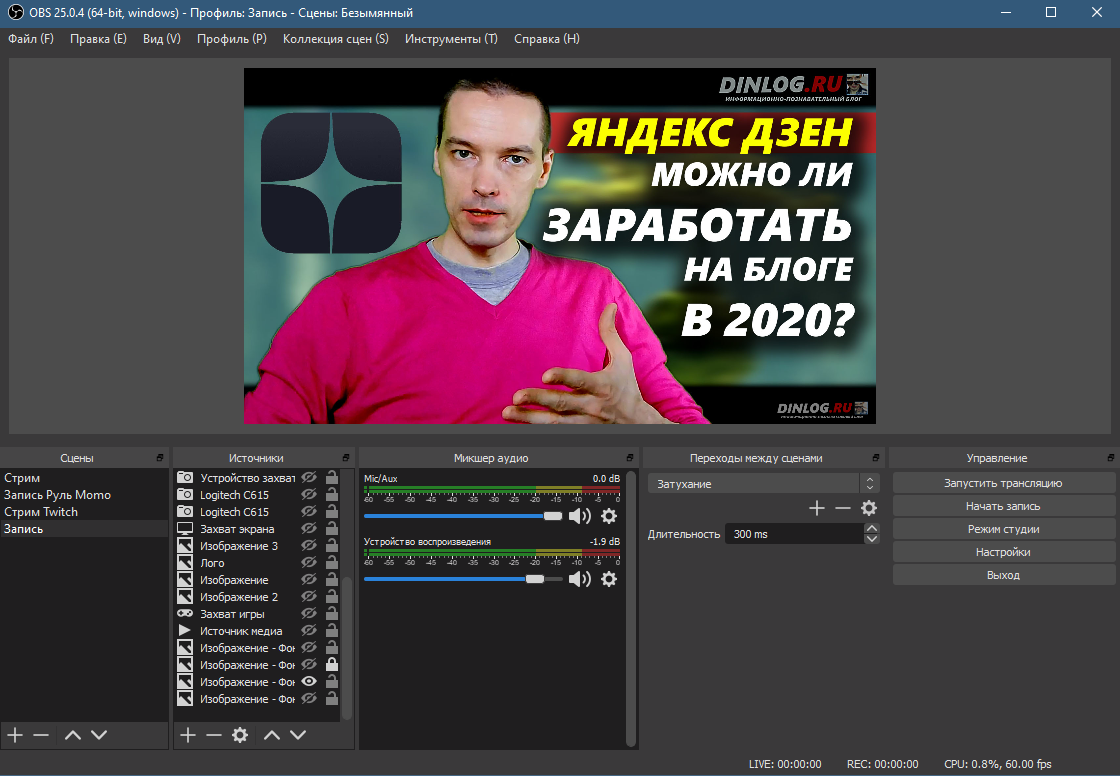The image size is (1120, 776).
Task: Select Запись scene
Action: coord(84,529)
